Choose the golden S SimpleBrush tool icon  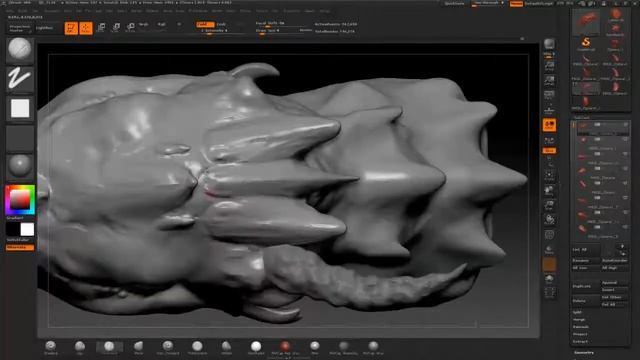(586, 42)
